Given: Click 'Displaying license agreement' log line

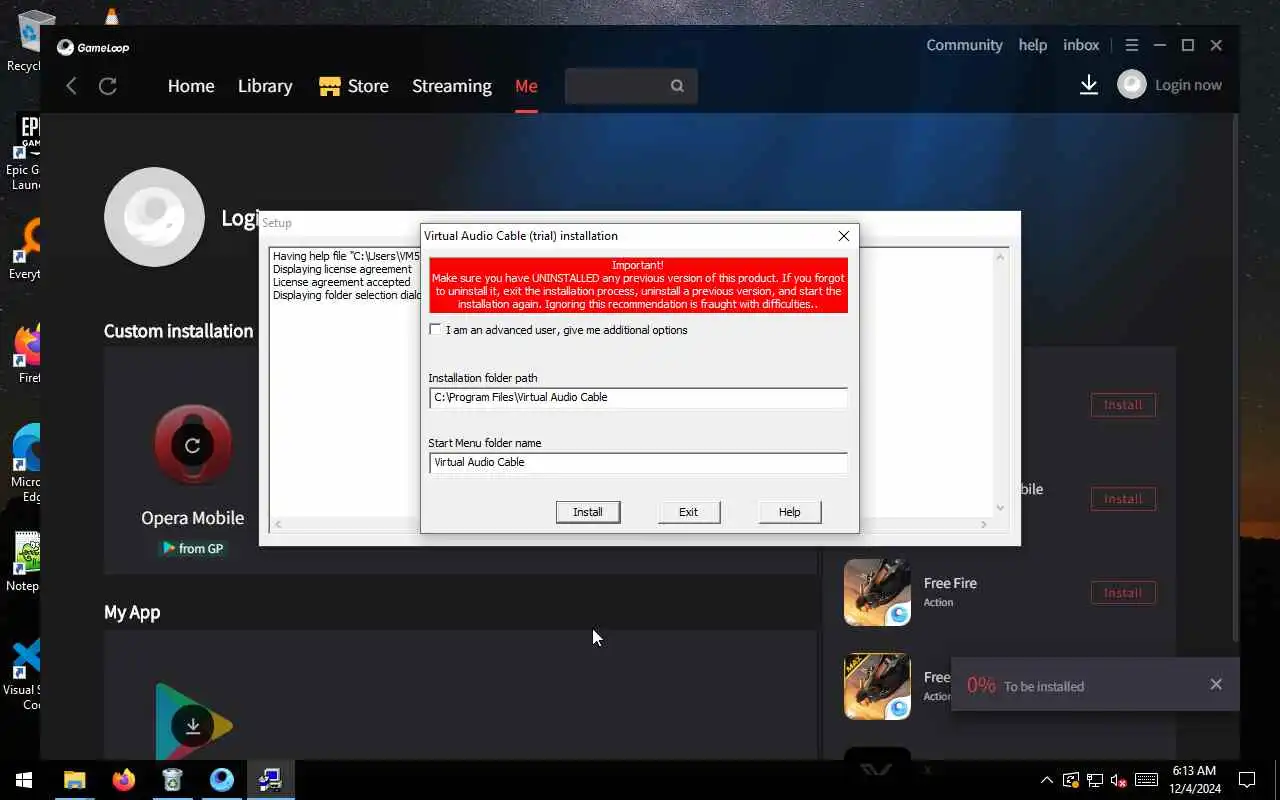Looking at the screenshot, I should tap(342, 269).
